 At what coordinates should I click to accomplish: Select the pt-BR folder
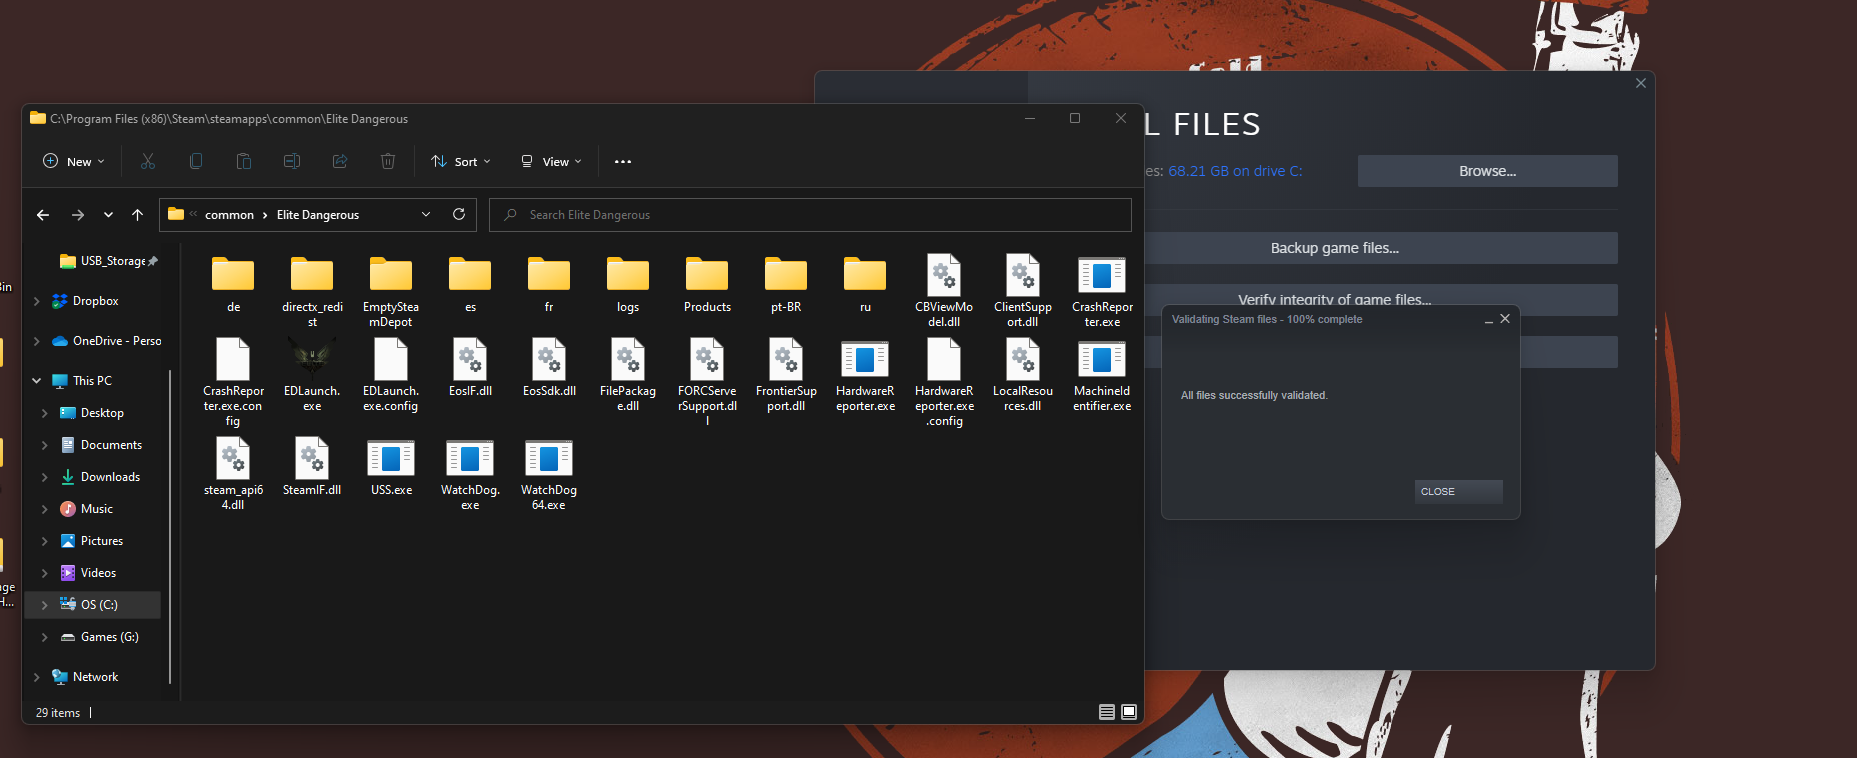coord(786,285)
